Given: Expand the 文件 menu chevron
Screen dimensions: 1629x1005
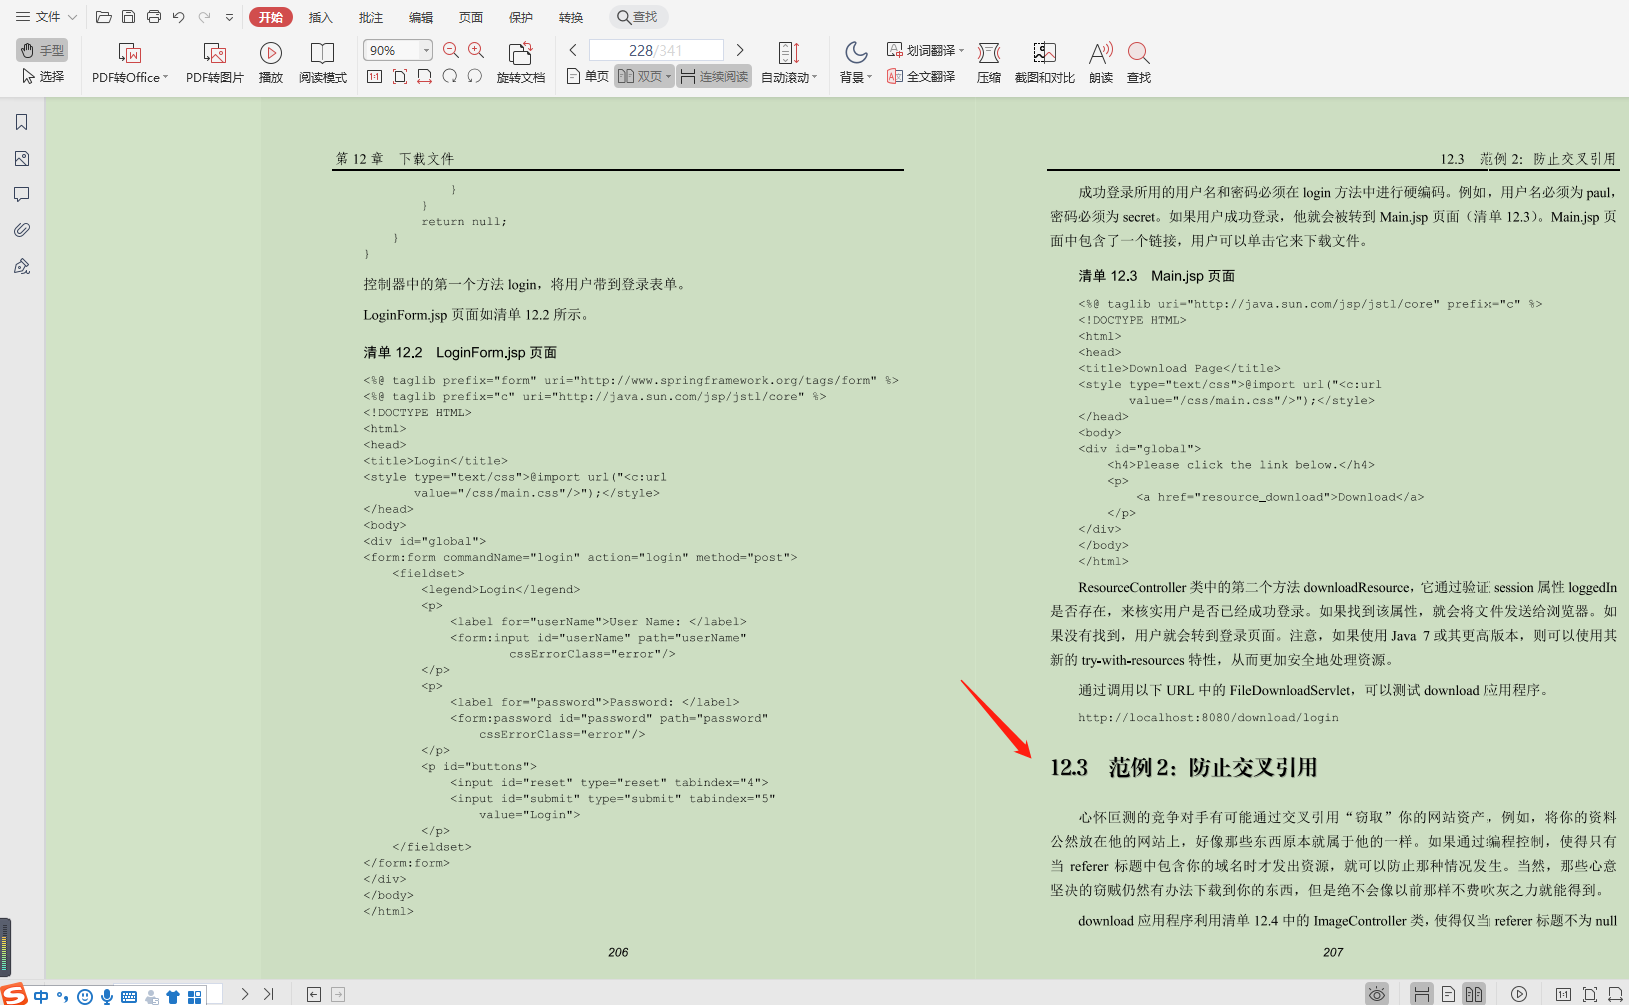Looking at the screenshot, I should [x=72, y=17].
